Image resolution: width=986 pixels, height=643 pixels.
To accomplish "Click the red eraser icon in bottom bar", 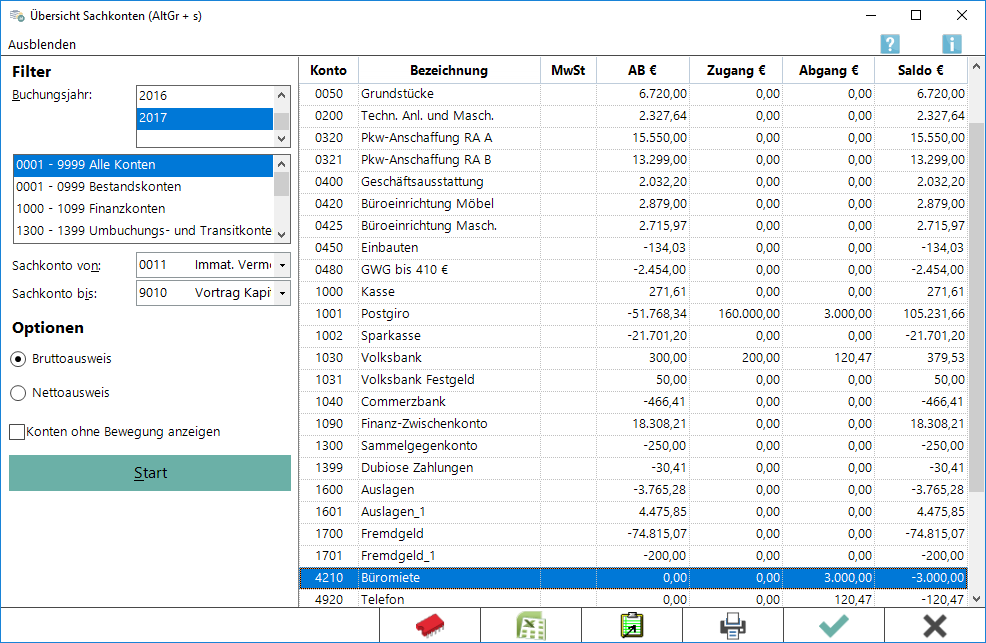I will click(429, 625).
